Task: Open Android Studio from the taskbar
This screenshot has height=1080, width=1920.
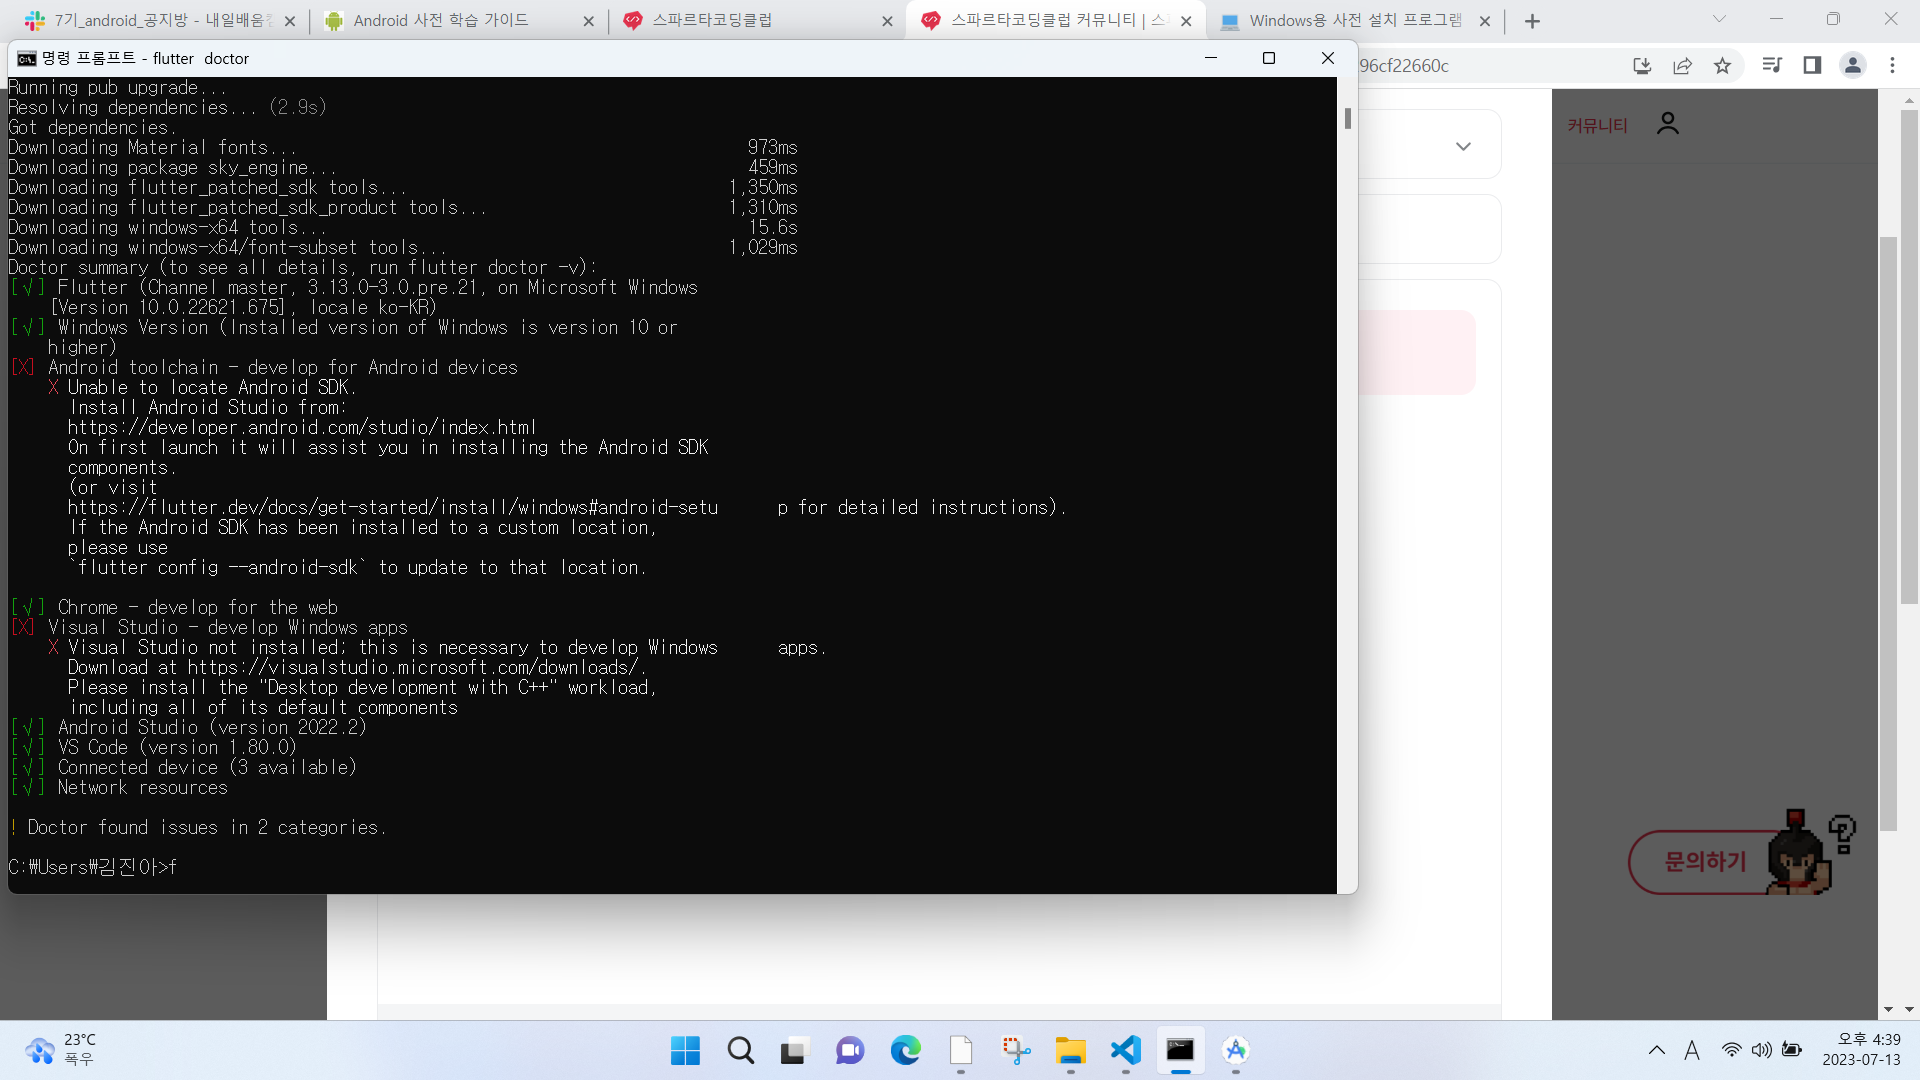Action: [x=1236, y=1050]
